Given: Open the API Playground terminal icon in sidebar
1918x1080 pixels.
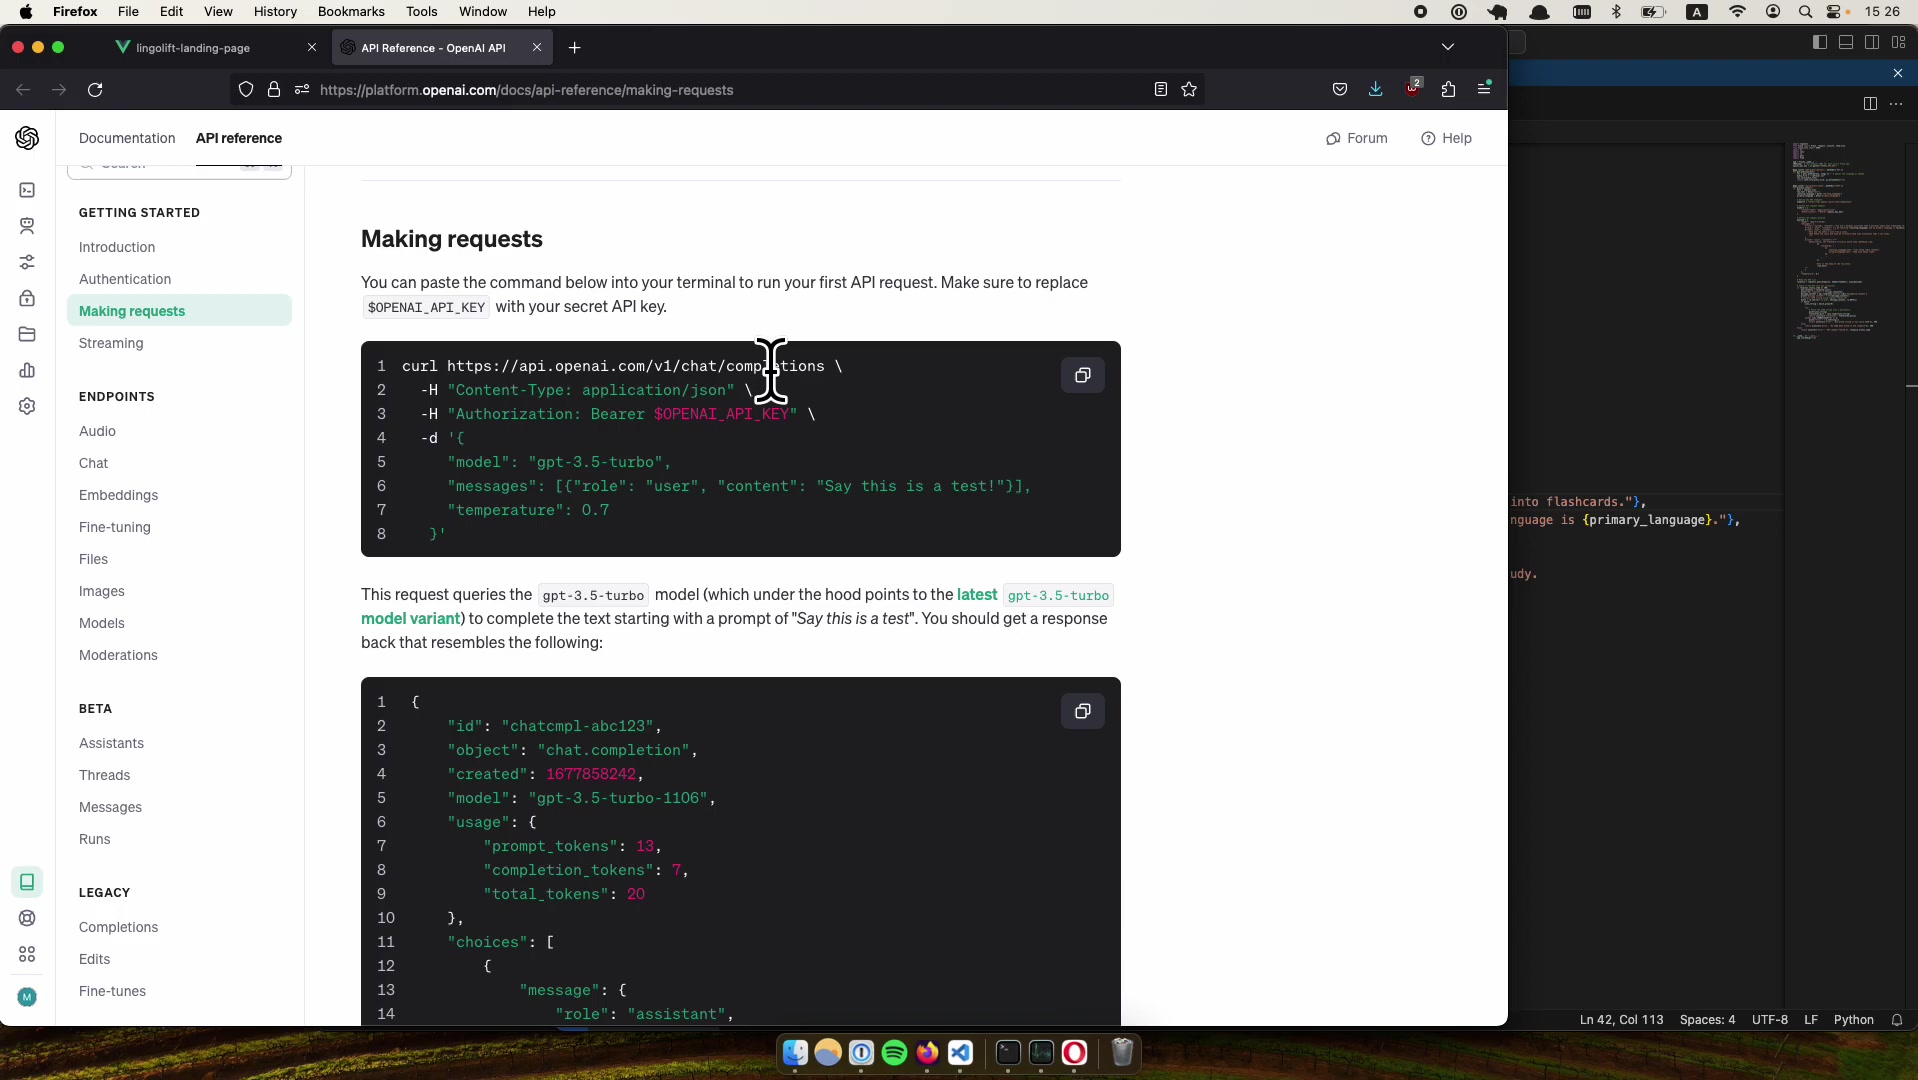Looking at the screenshot, I should click(27, 190).
